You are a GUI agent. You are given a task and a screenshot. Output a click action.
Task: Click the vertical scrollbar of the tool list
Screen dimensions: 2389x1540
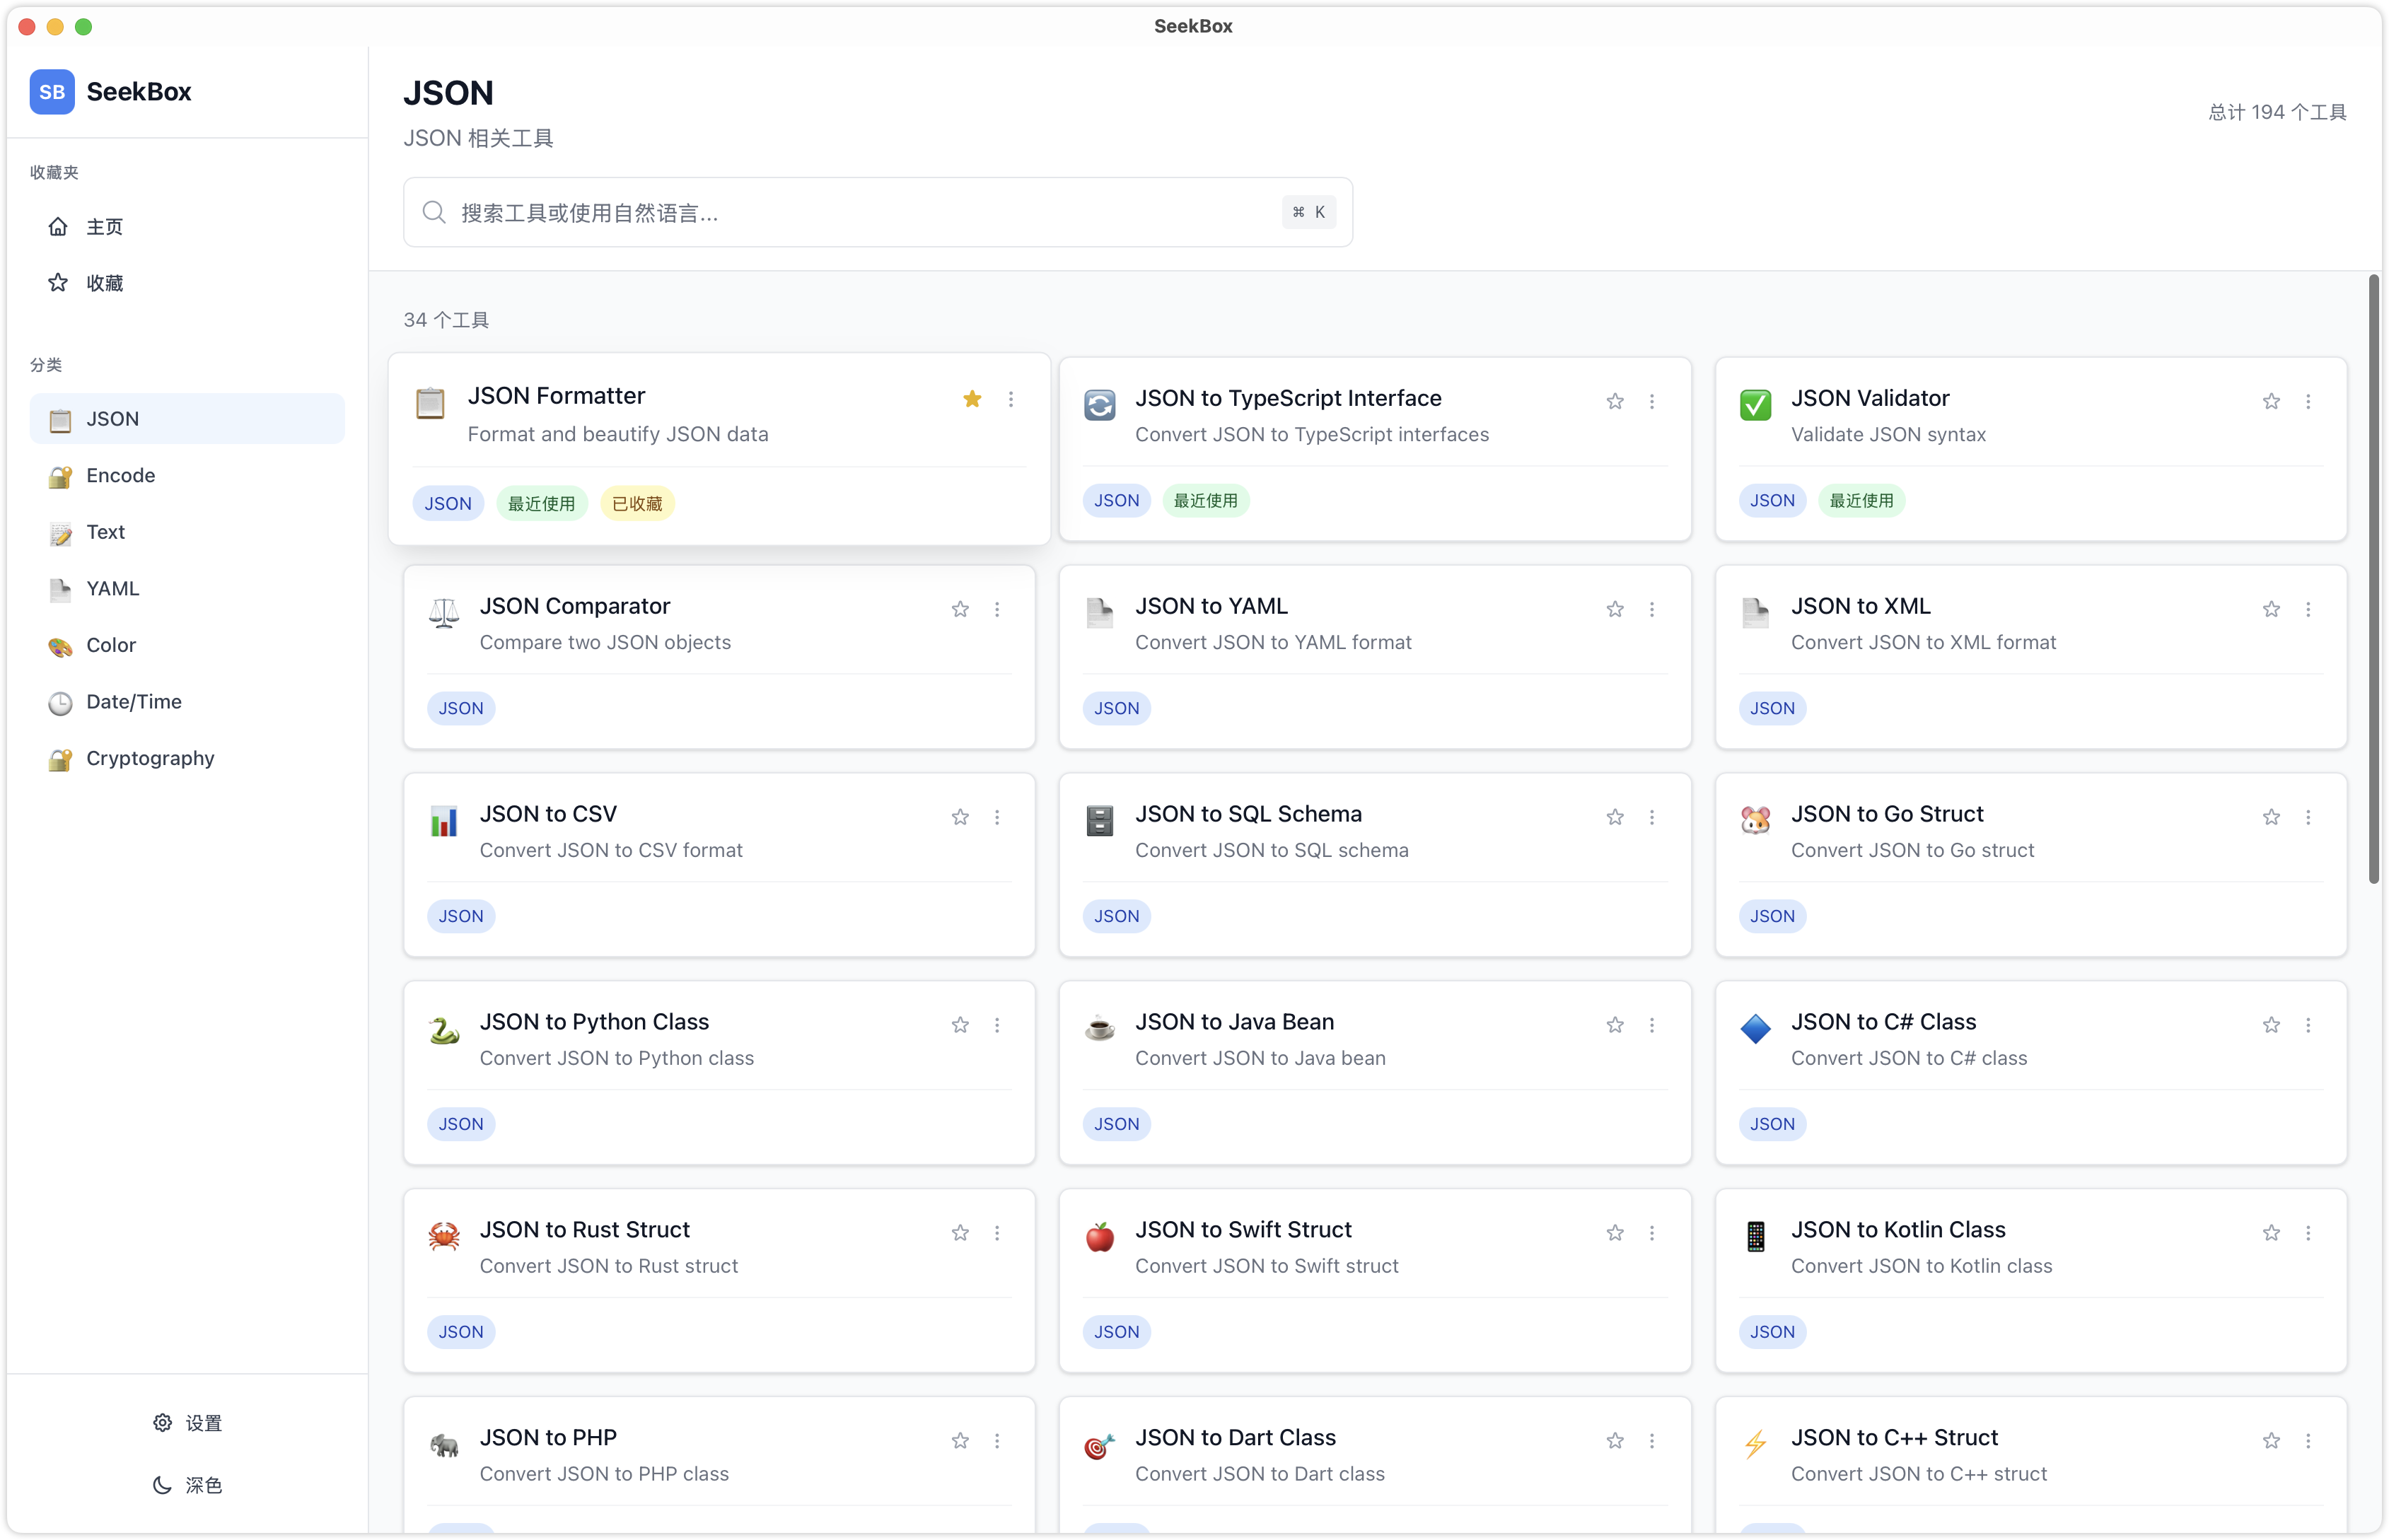pyautogui.click(x=2374, y=580)
